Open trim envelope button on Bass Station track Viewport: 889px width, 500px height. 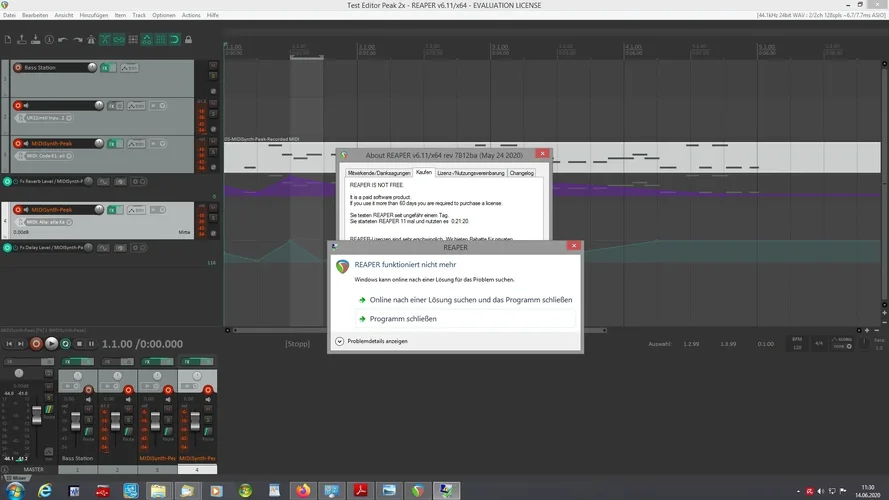[129, 67]
